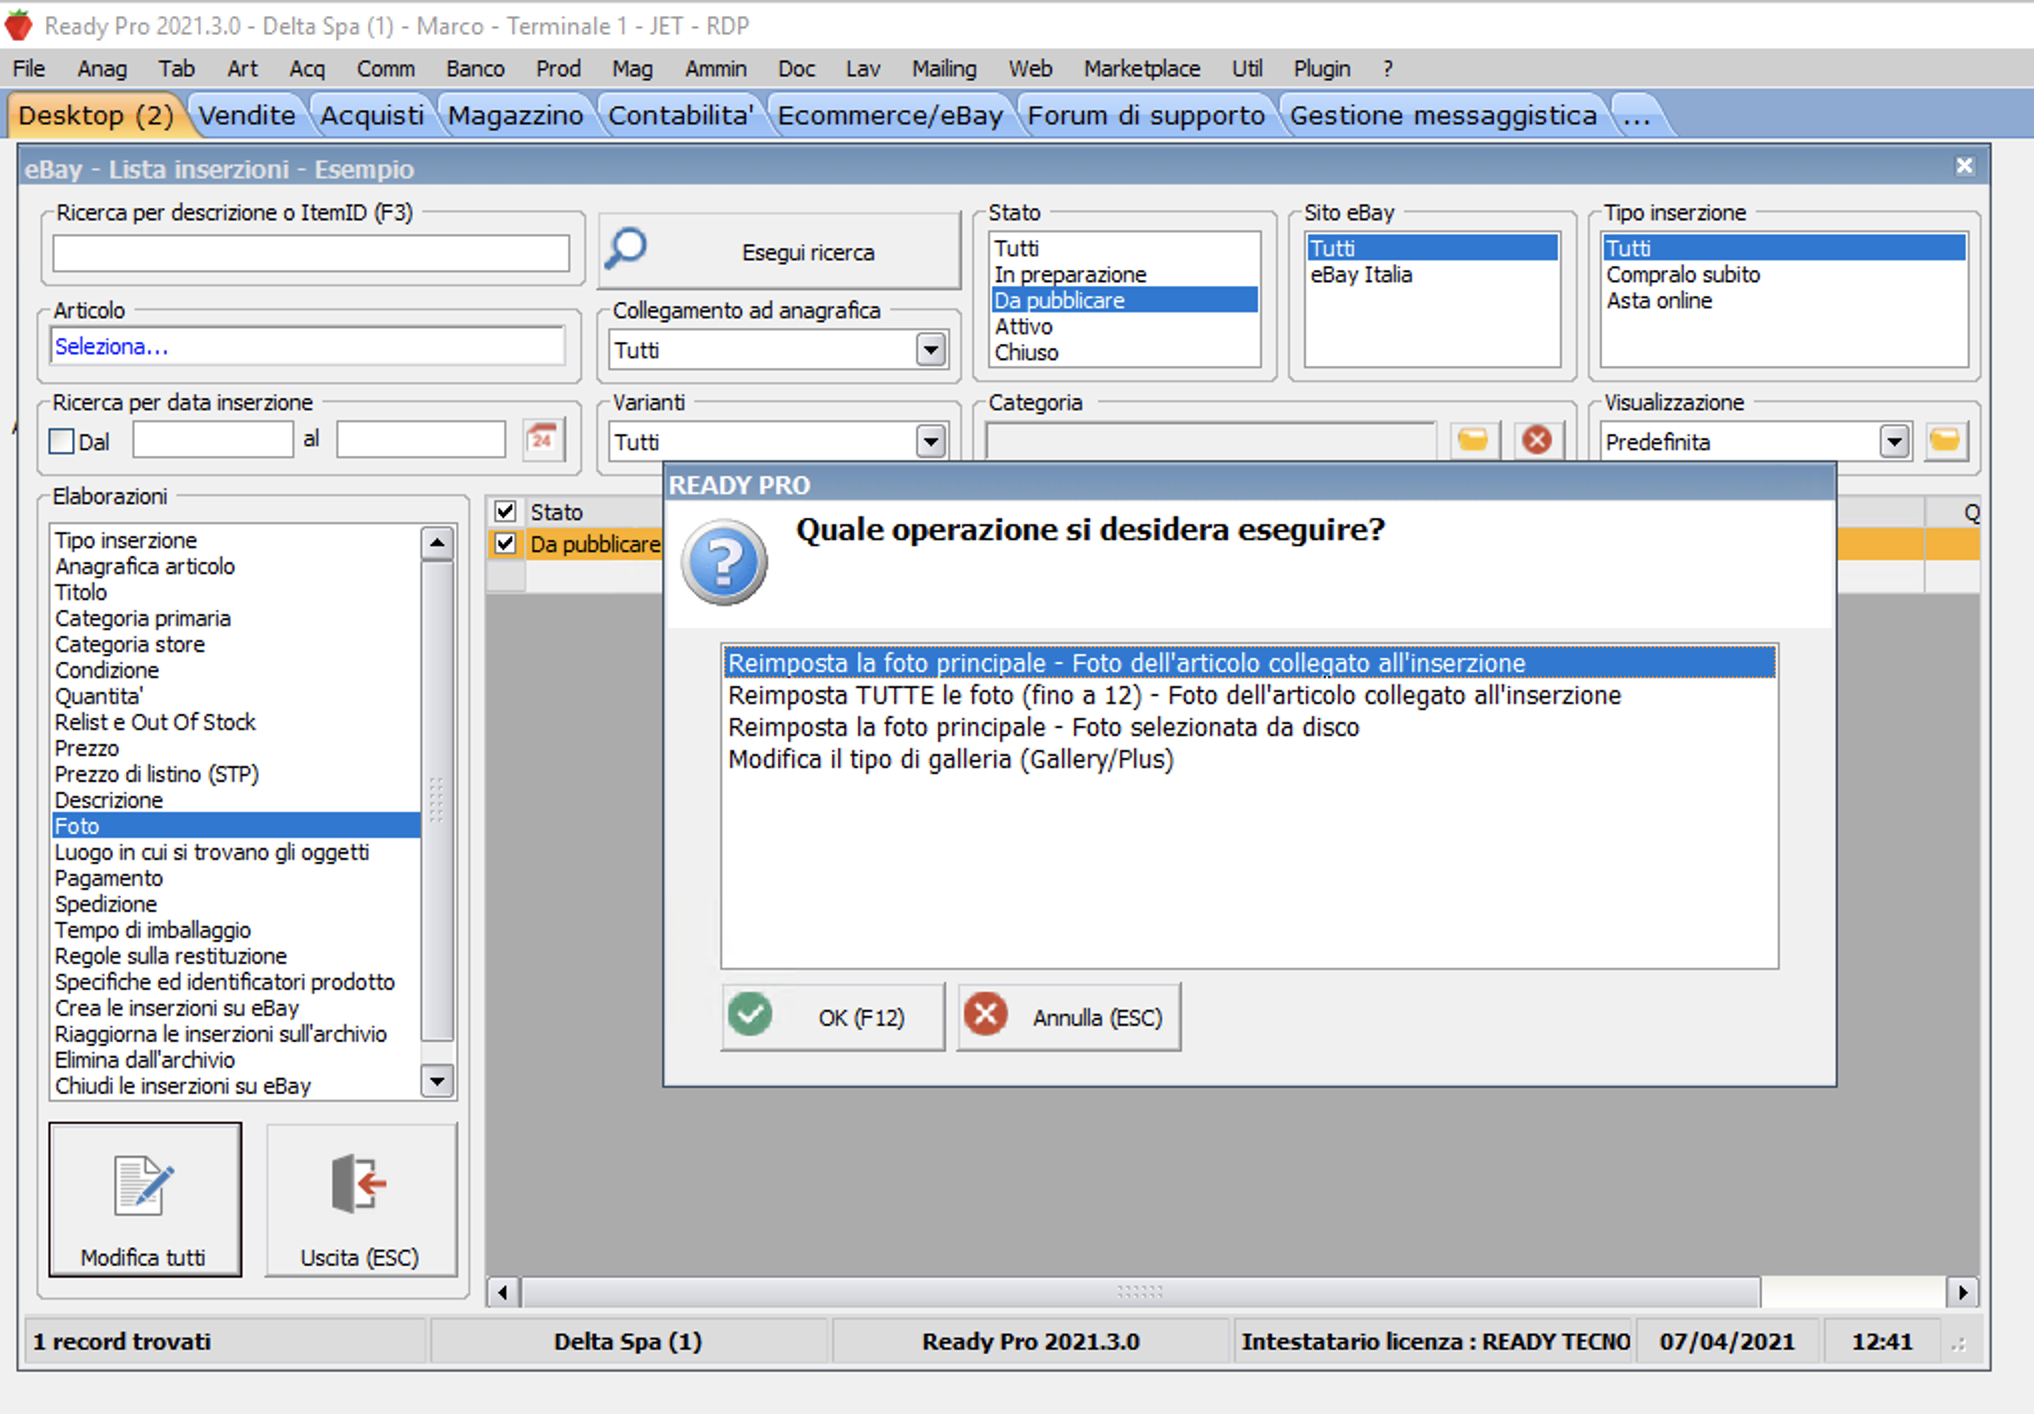Click Annulla (ESC) button

pyautogui.click(x=1068, y=1017)
